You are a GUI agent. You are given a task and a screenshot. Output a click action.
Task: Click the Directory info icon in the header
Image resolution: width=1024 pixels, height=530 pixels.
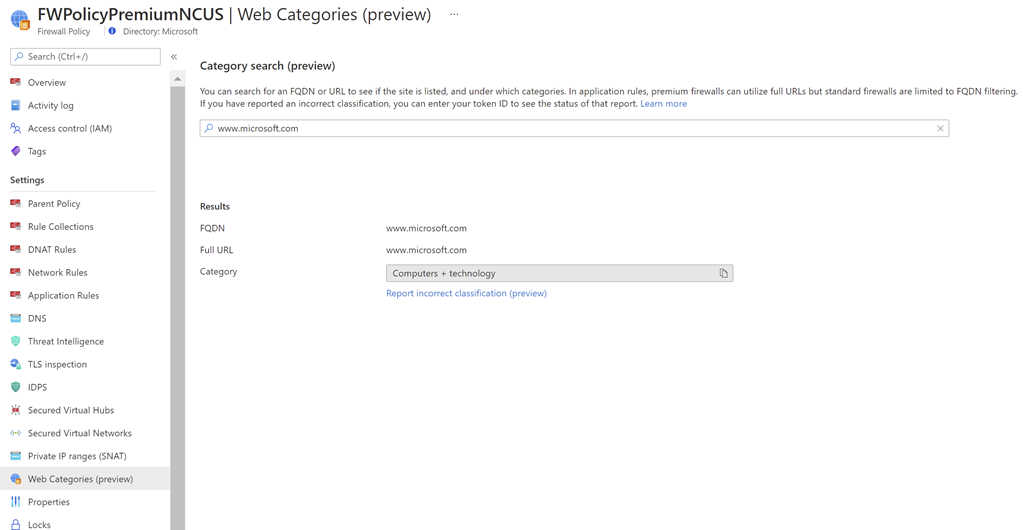point(112,31)
